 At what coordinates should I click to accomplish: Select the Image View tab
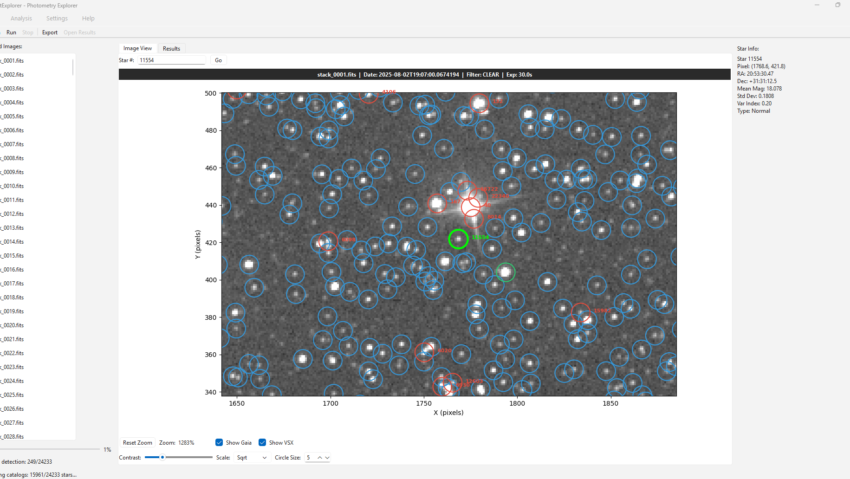click(x=137, y=48)
